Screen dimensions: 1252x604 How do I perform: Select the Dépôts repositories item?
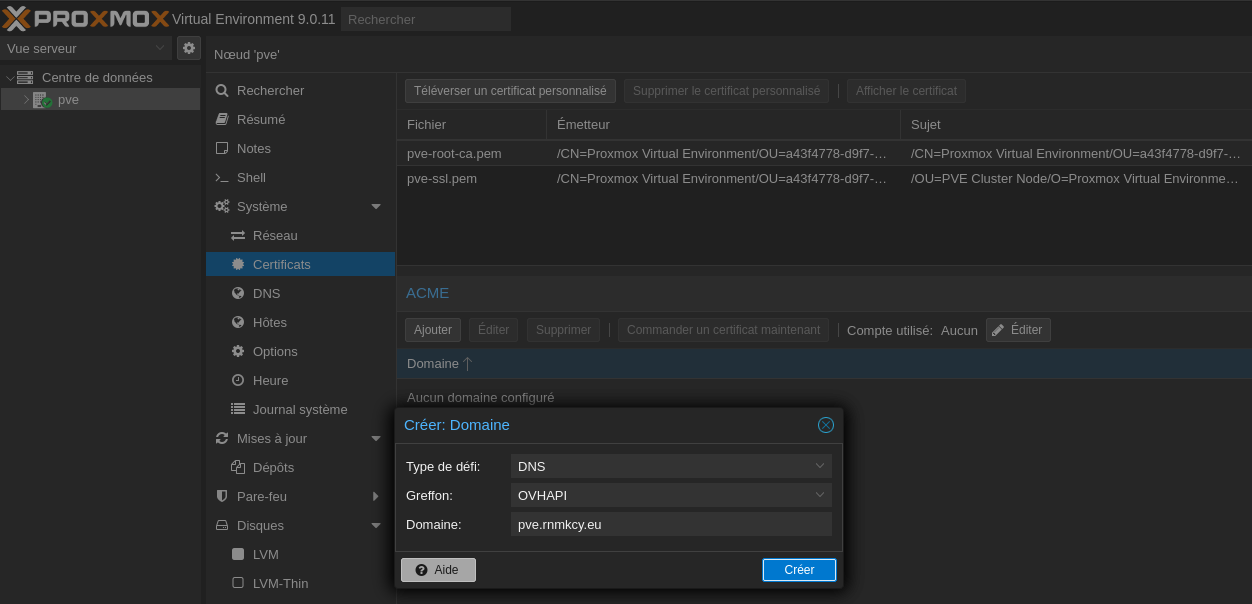pos(273,467)
